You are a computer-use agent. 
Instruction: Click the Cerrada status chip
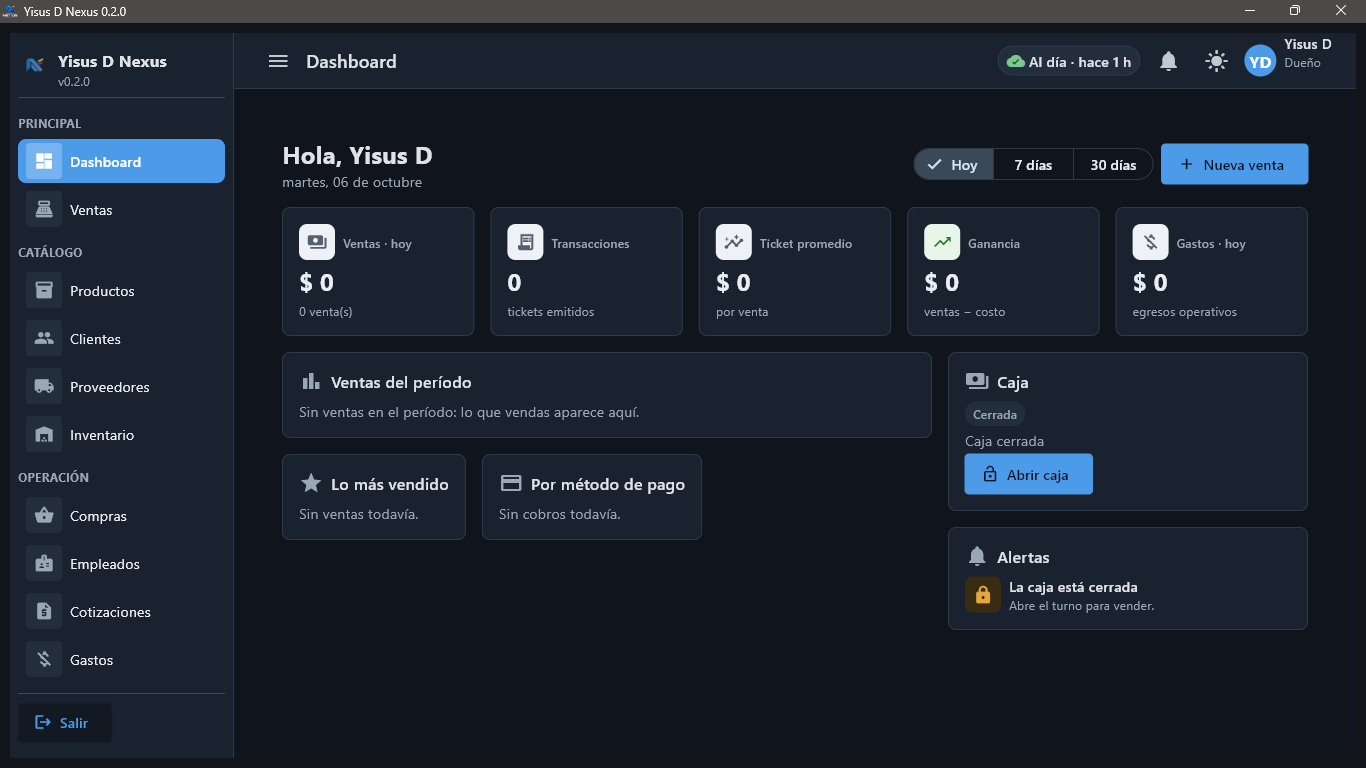995,414
